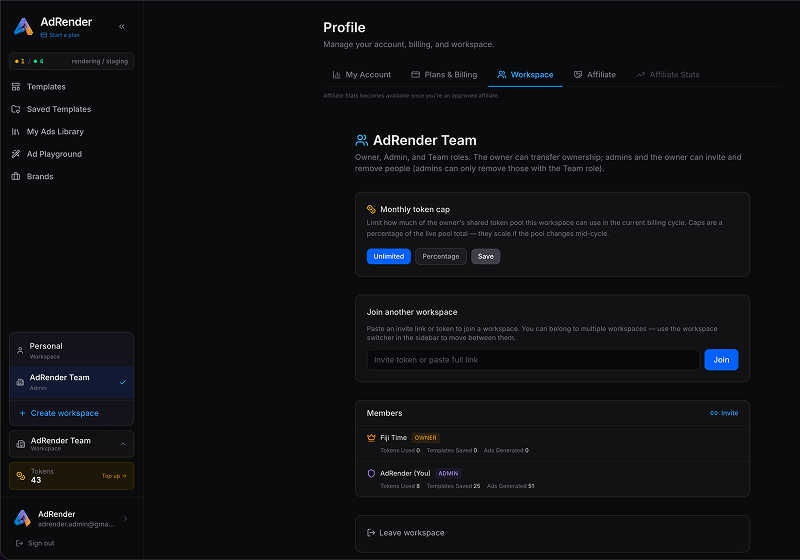
Task: Click the AdRender Team heading icon
Action: click(x=362, y=140)
